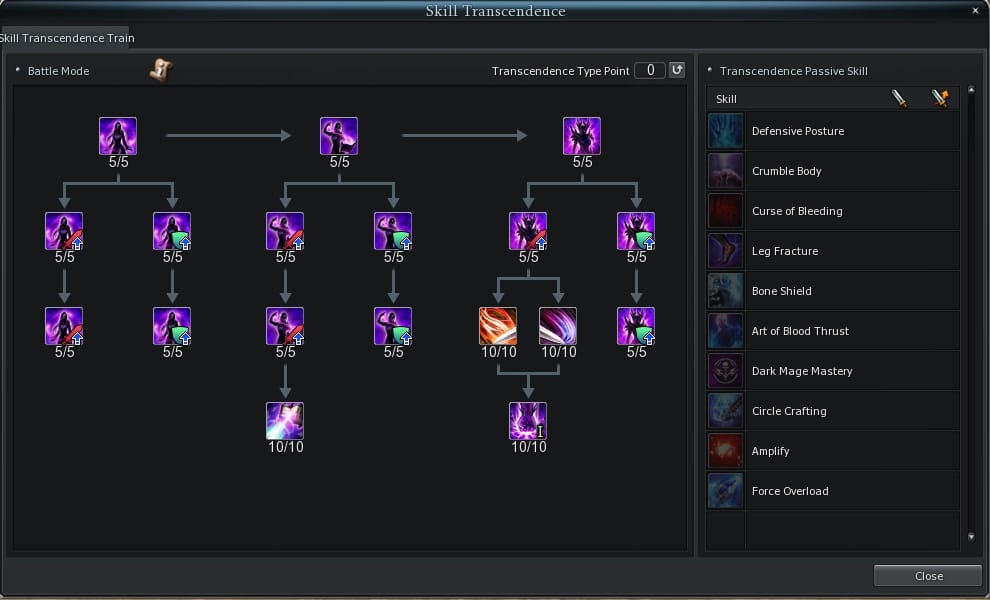Click the orange slash skill icon at 10/10
Image resolution: width=990 pixels, height=600 pixels.
498,326
